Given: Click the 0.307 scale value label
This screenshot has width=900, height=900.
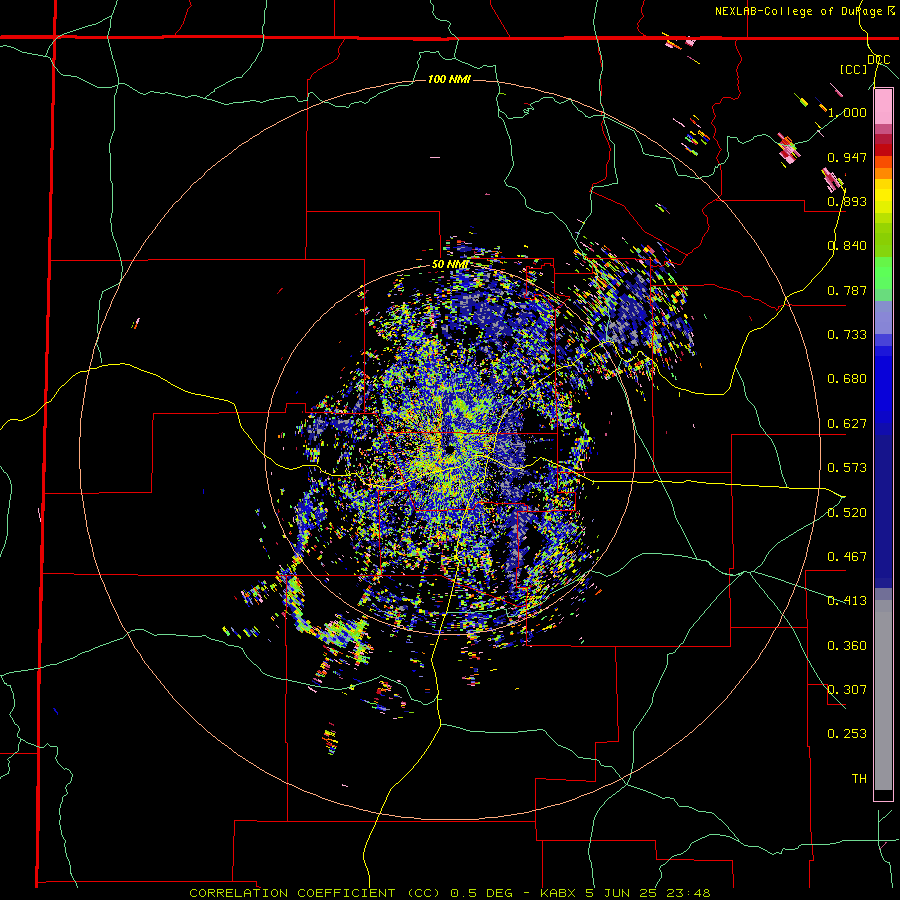Looking at the screenshot, I should click(847, 690).
